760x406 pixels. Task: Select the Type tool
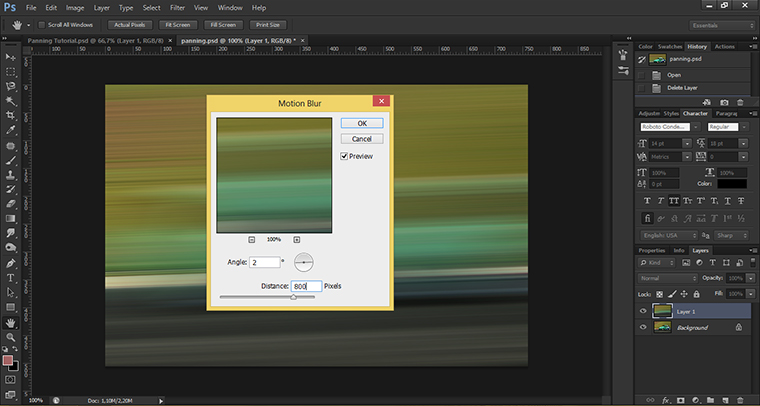pos(10,277)
